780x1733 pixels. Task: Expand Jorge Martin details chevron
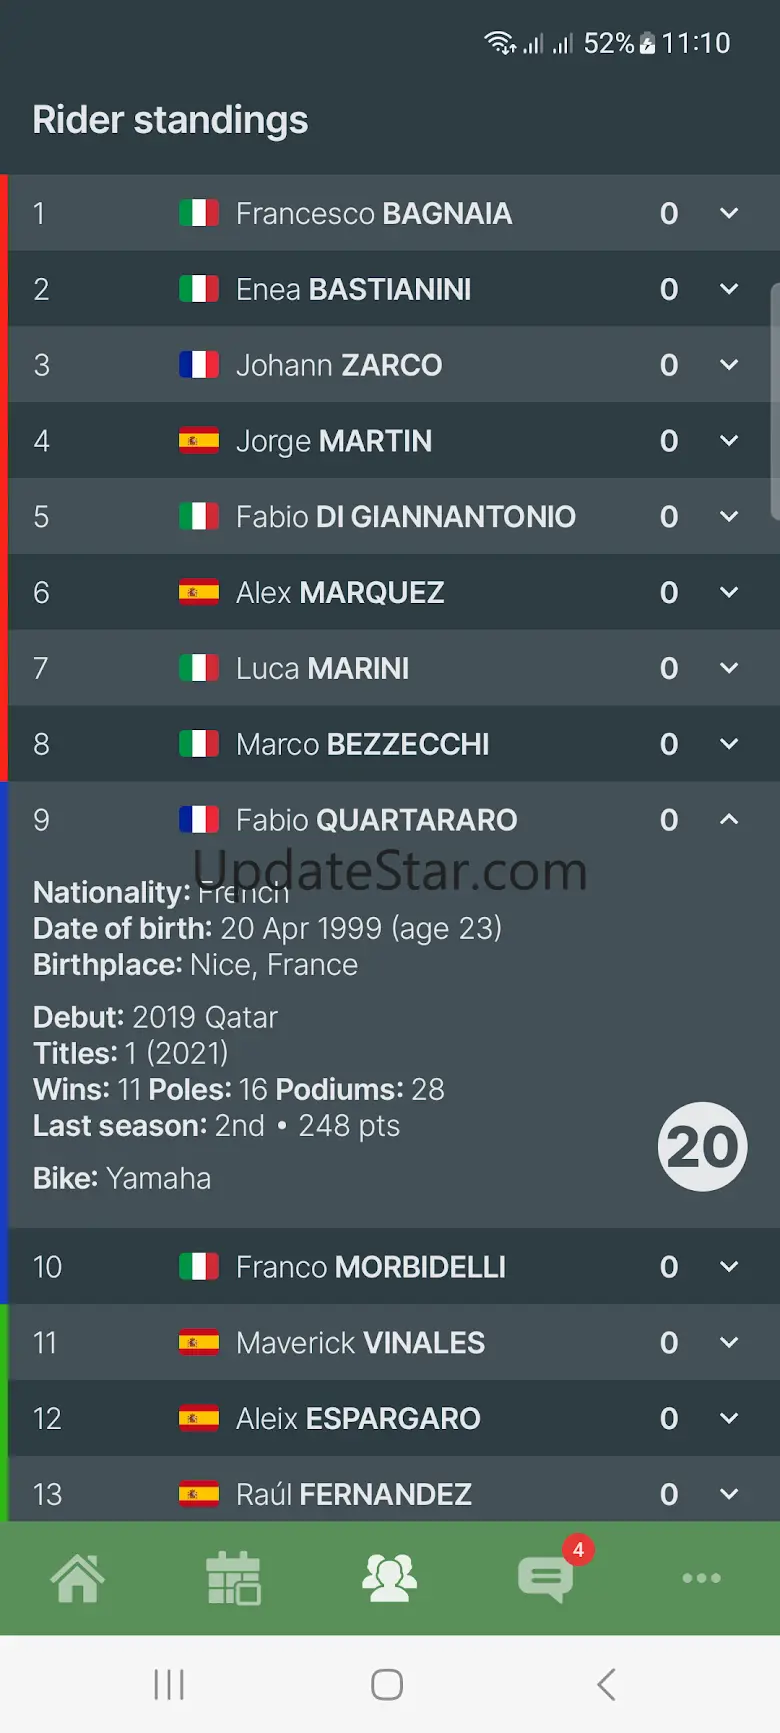tap(729, 440)
